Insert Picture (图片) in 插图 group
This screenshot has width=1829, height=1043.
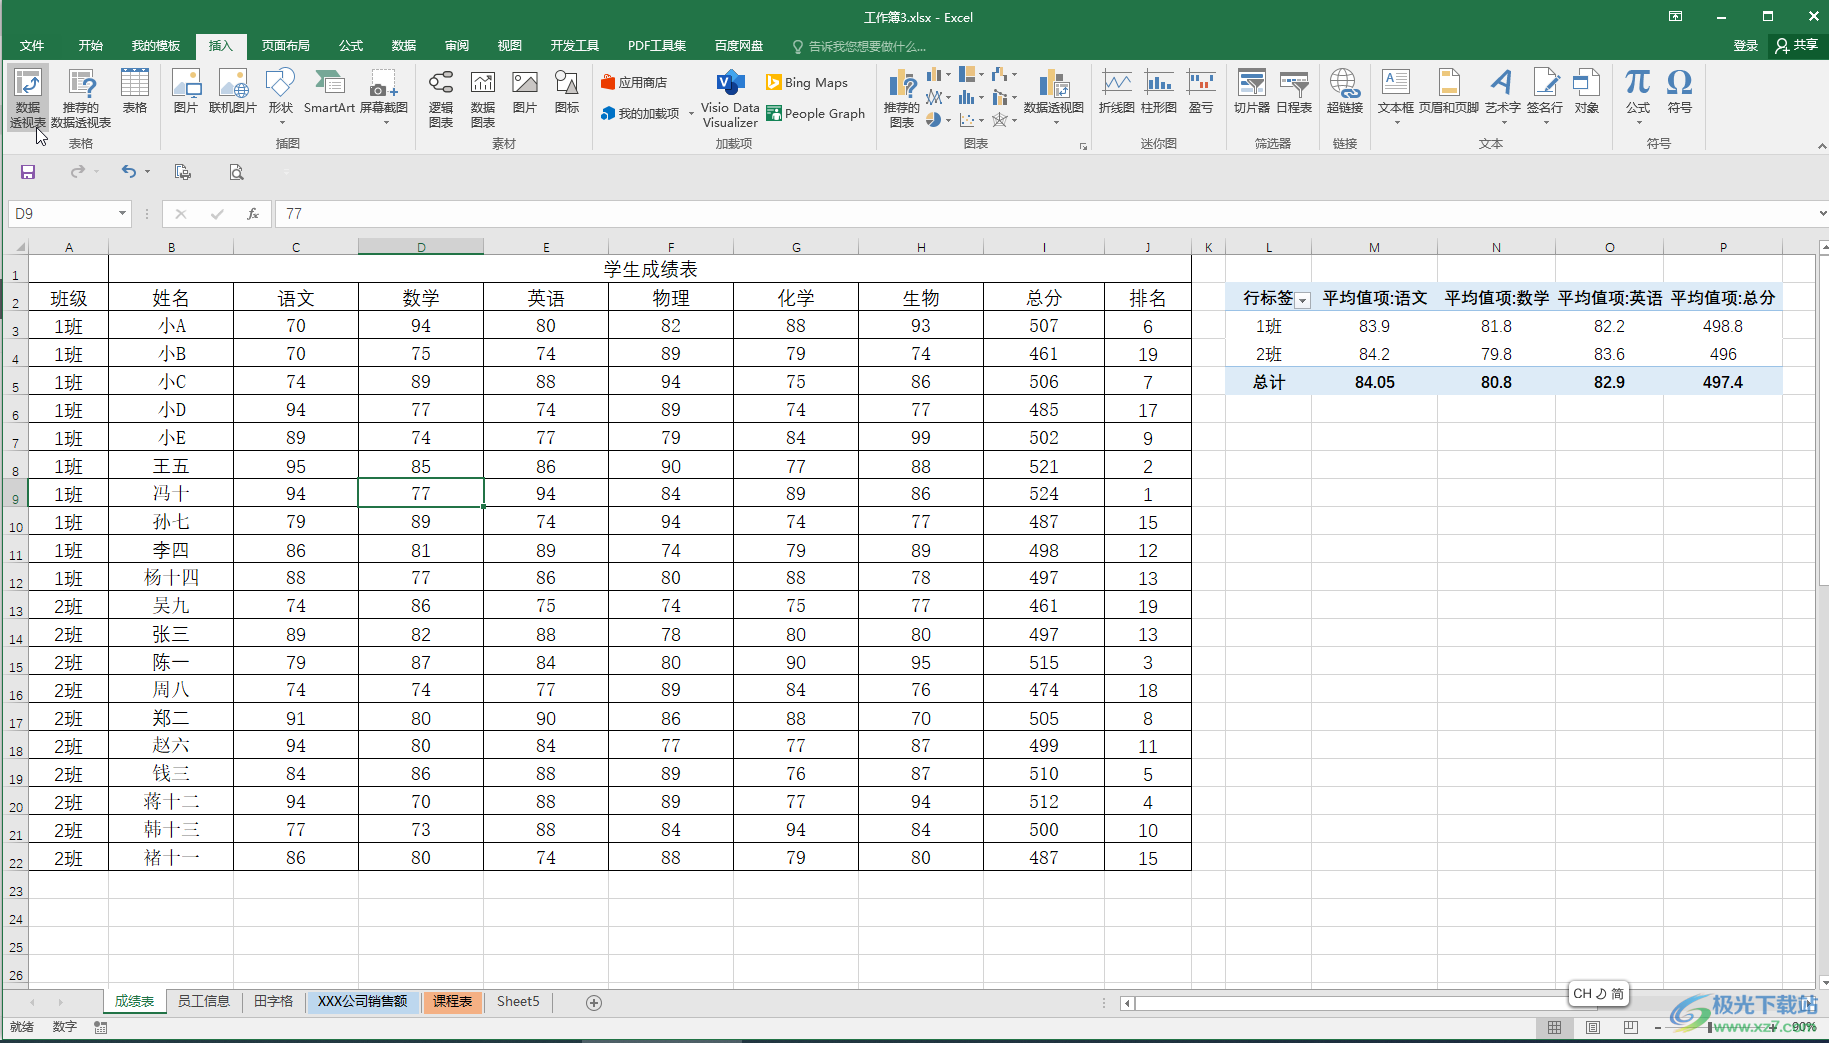point(186,91)
